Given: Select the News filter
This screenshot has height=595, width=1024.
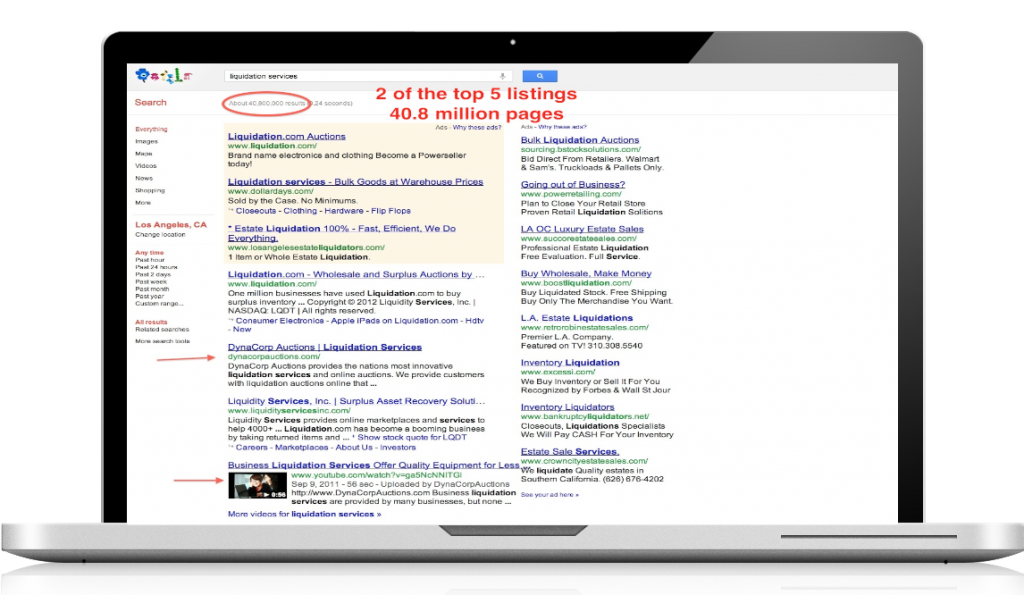Looking at the screenshot, I should tap(144, 178).
